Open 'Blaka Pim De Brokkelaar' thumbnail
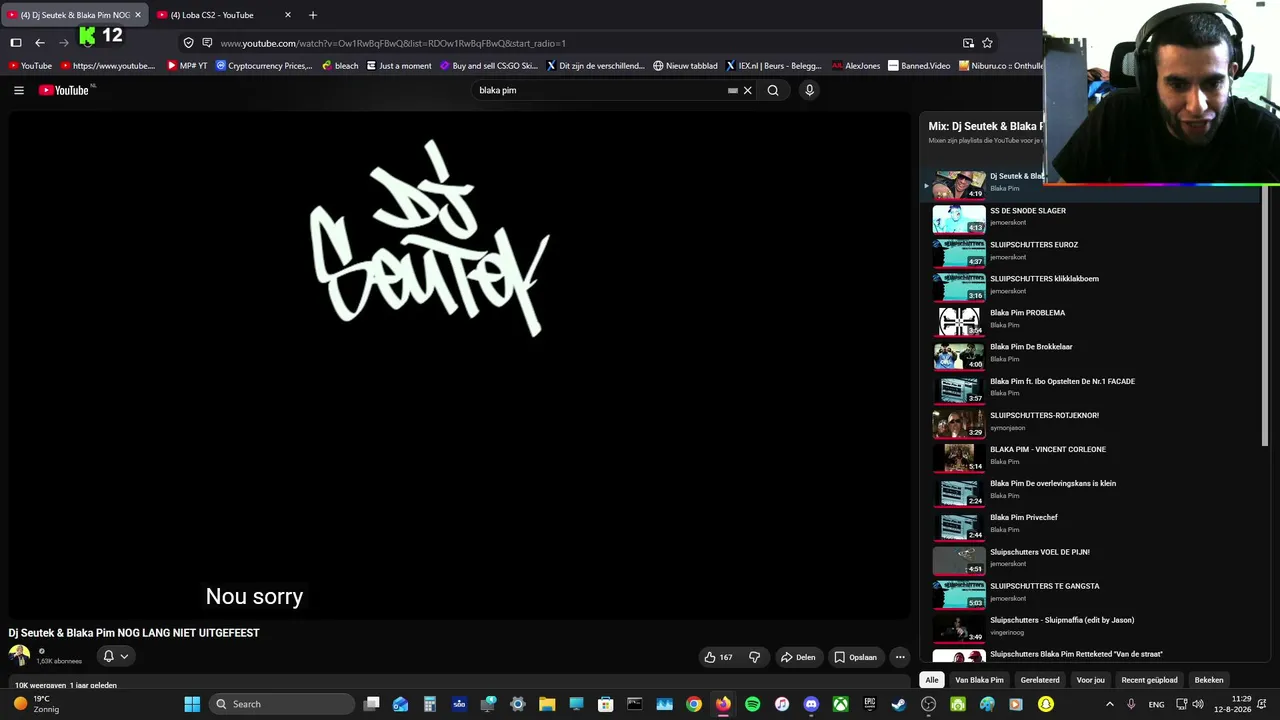The width and height of the screenshot is (1280, 720). coord(959,355)
